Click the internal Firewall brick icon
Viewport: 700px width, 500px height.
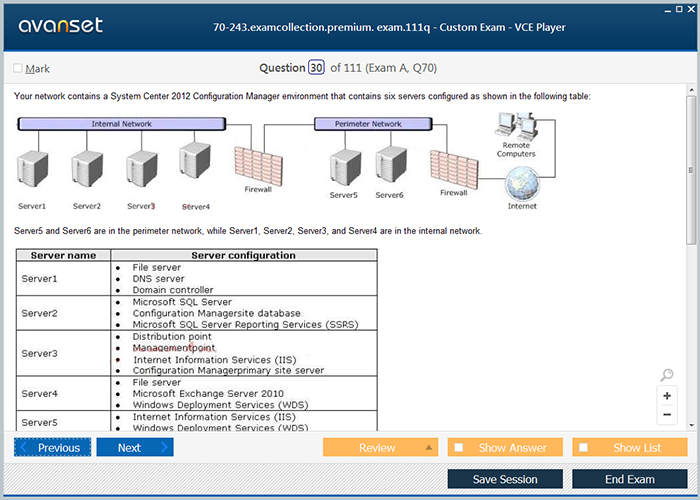pos(258,167)
